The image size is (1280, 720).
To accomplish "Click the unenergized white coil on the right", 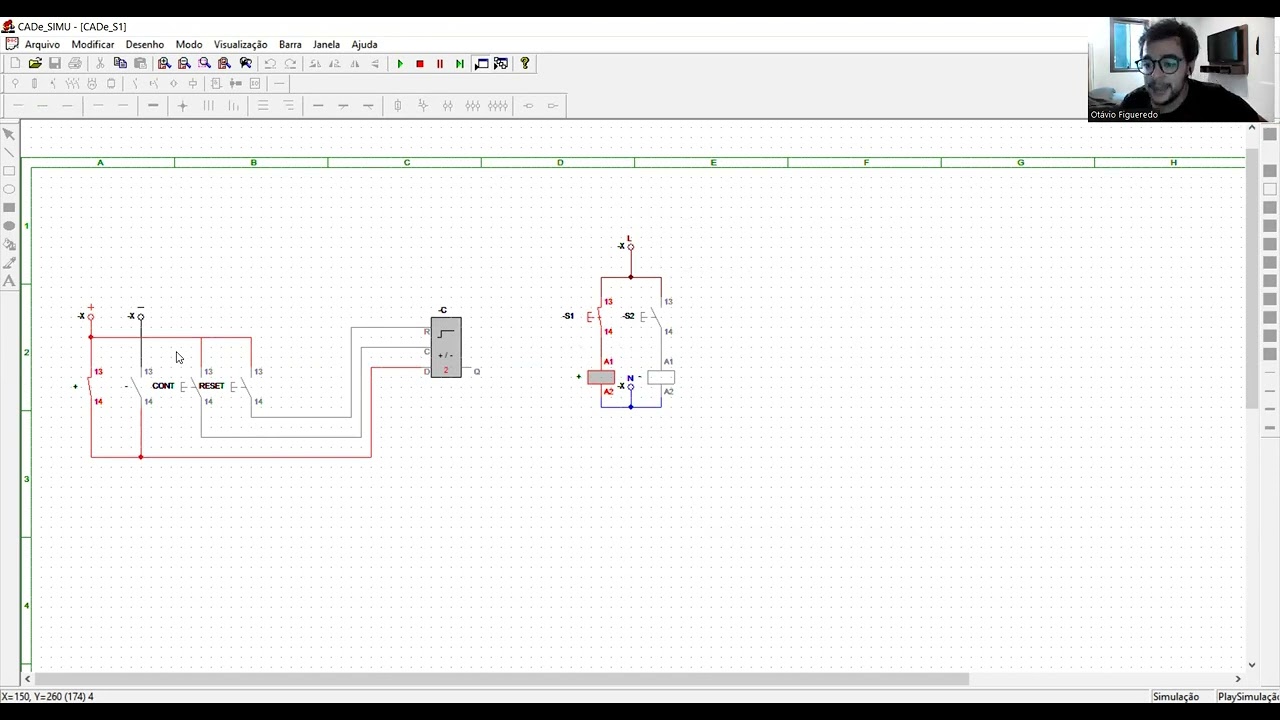I will coord(661,377).
